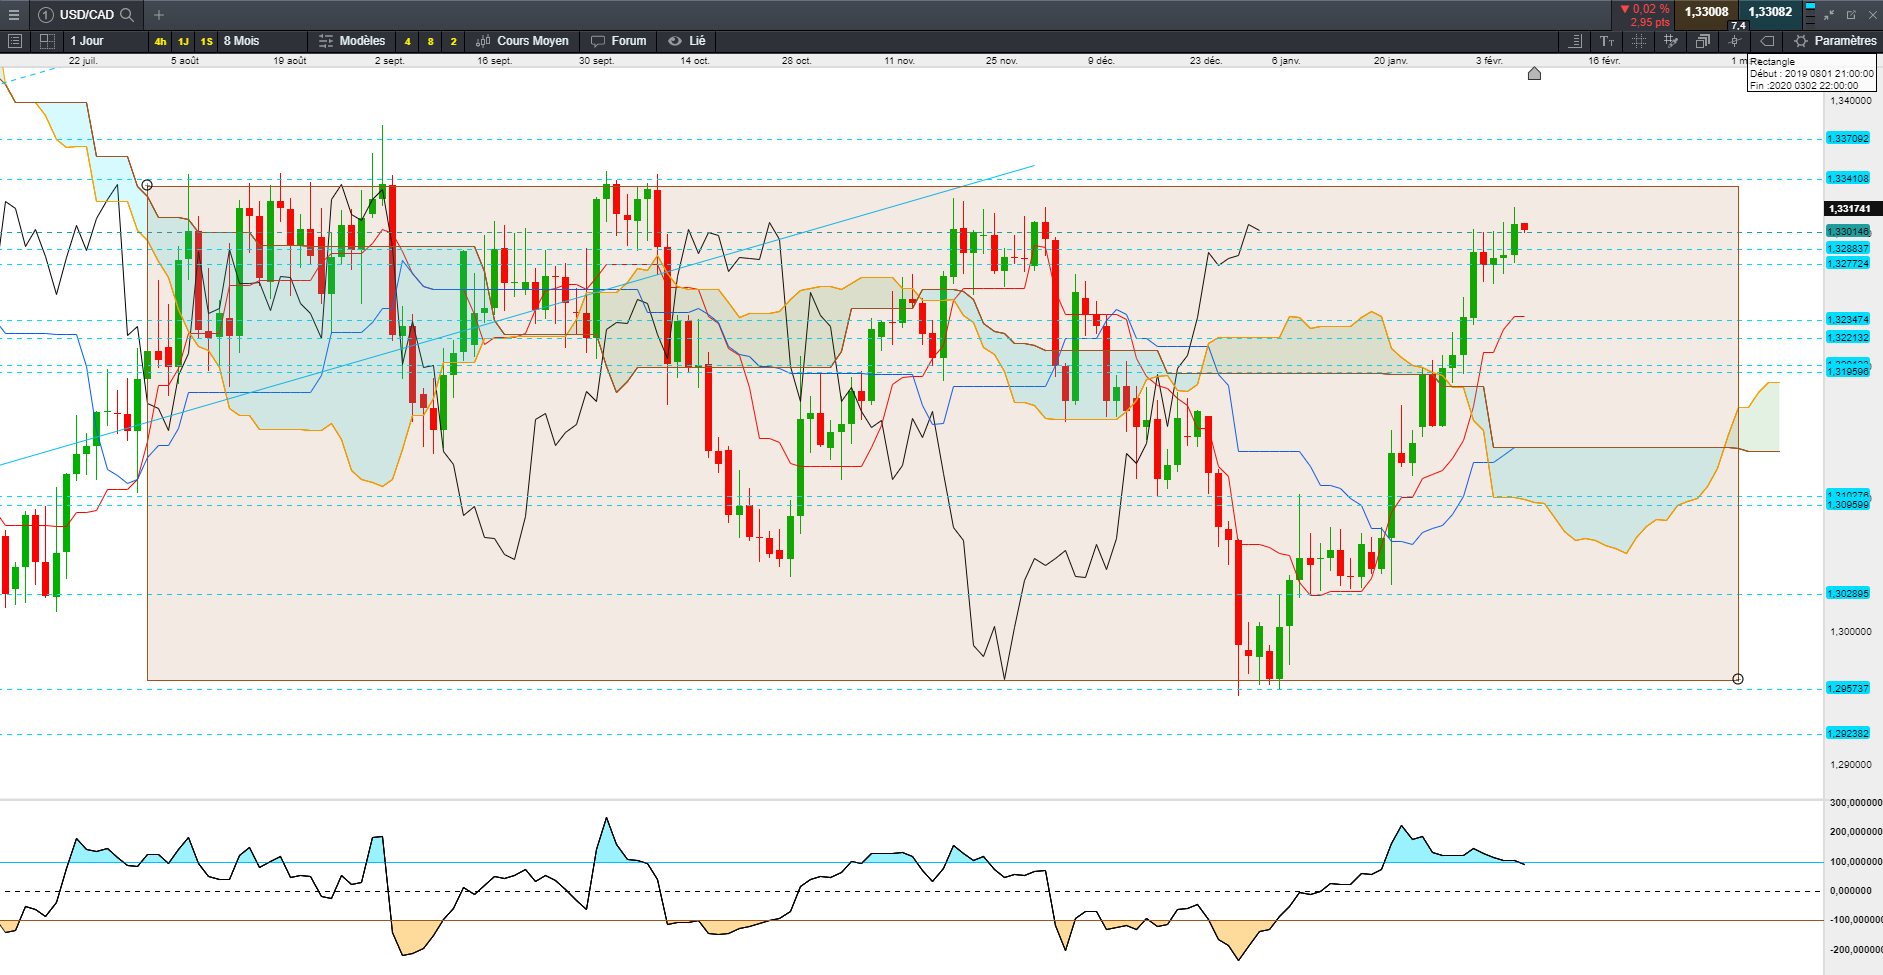Load template number 4
1883x975 pixels.
pos(407,41)
